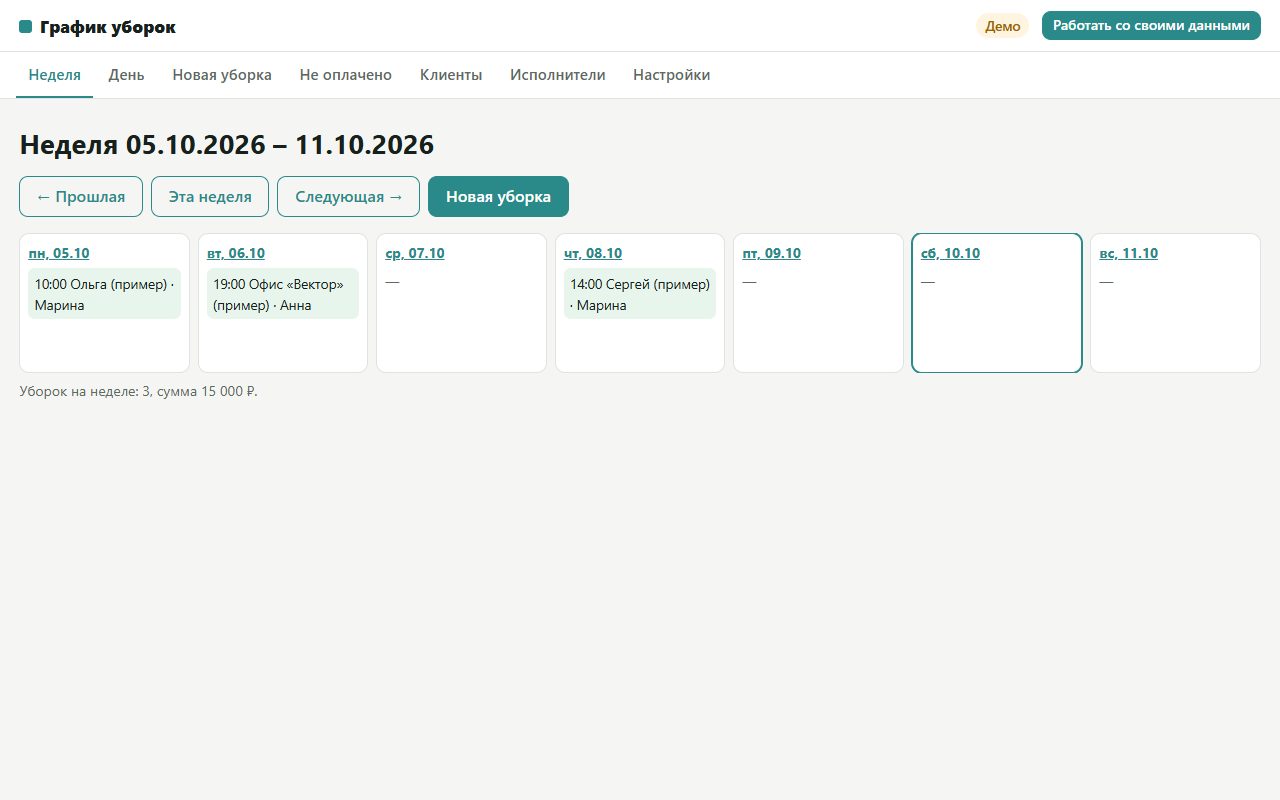Image resolution: width=1280 pixels, height=800 pixels.
Task: Advance with the Следующая → button
Action: [x=349, y=197]
